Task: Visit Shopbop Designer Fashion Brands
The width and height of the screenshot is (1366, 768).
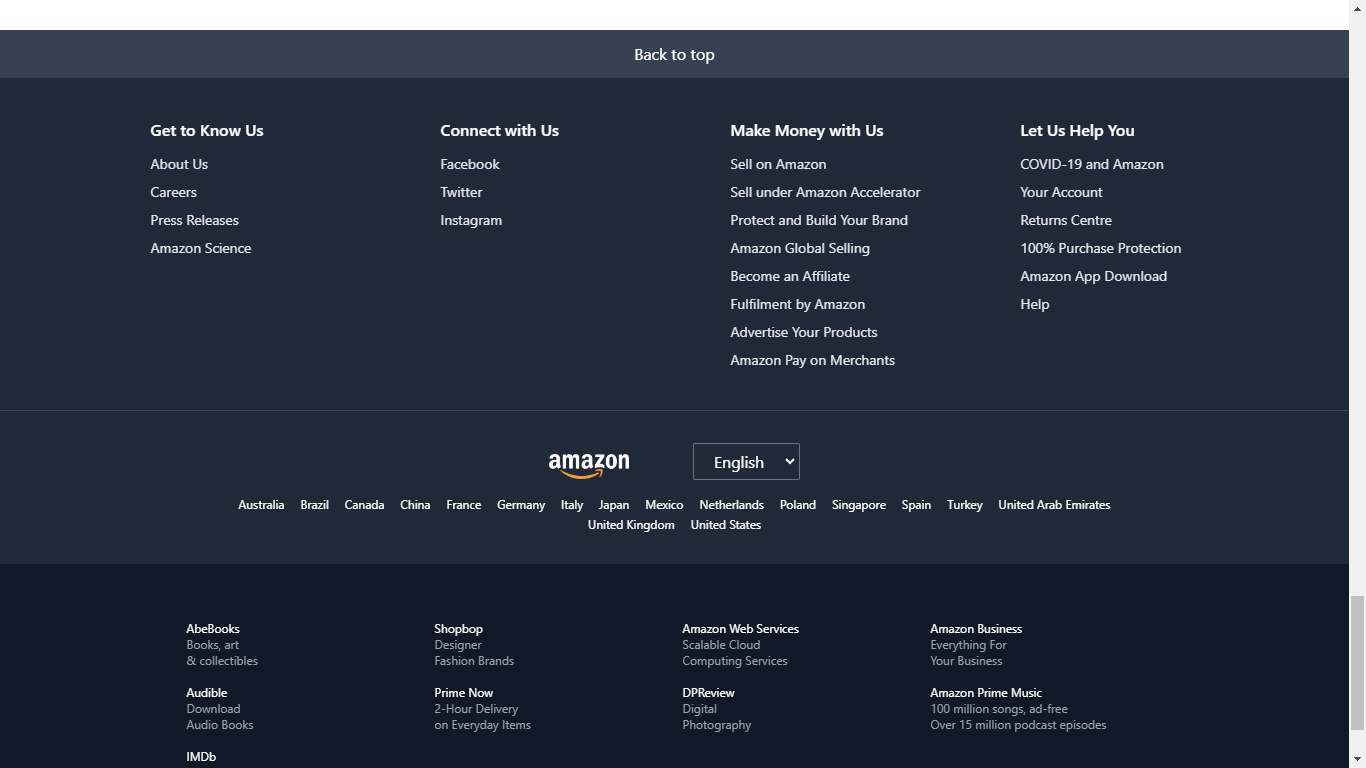Action: (474, 645)
